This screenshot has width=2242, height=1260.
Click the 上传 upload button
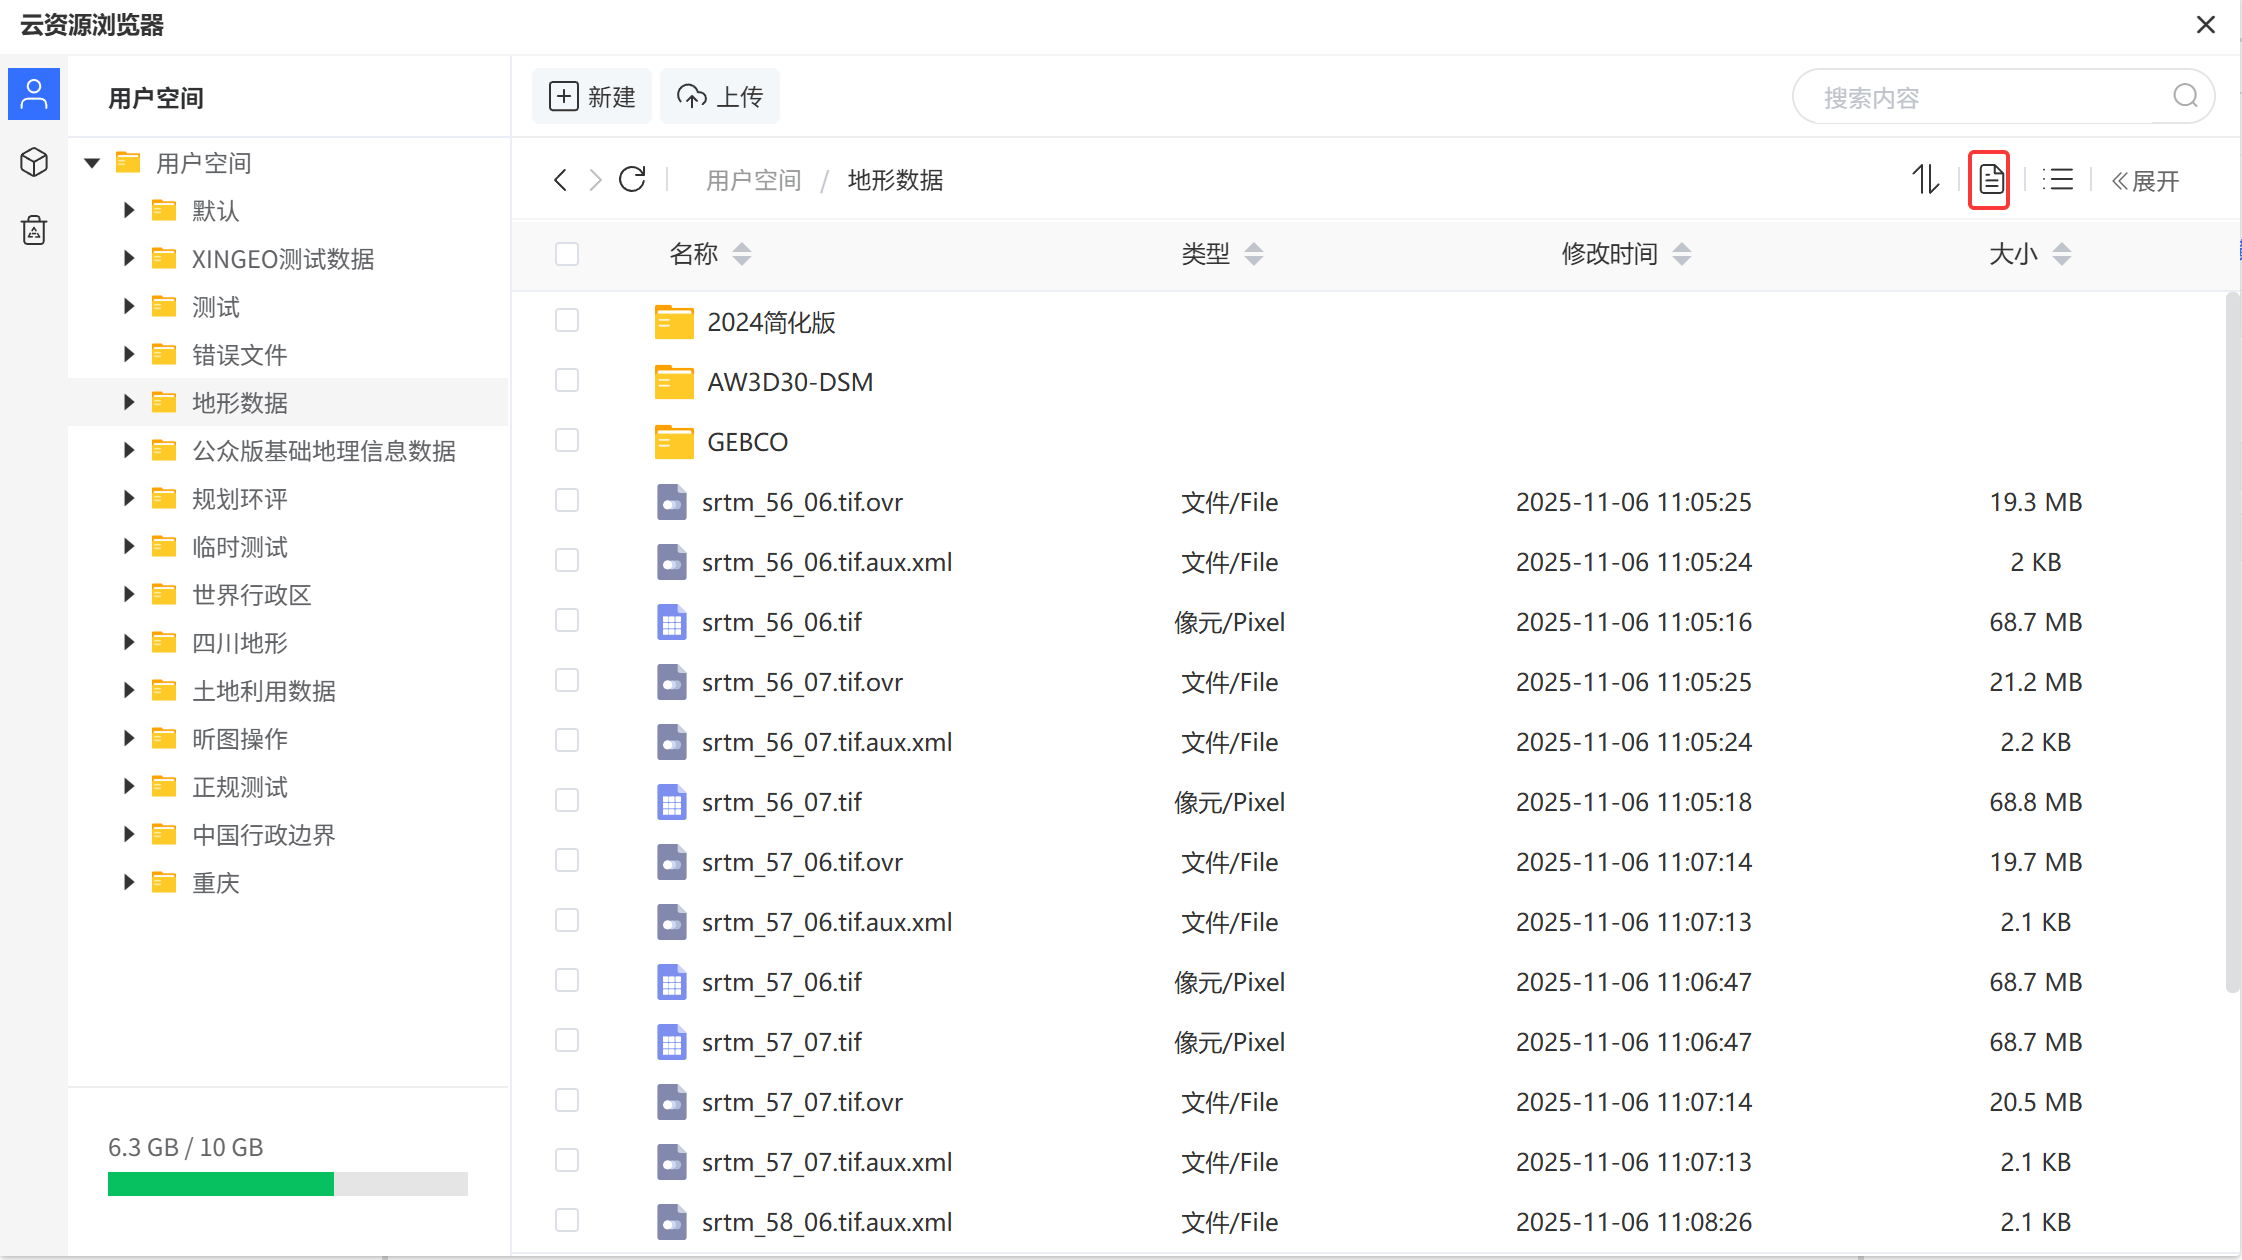(x=720, y=97)
